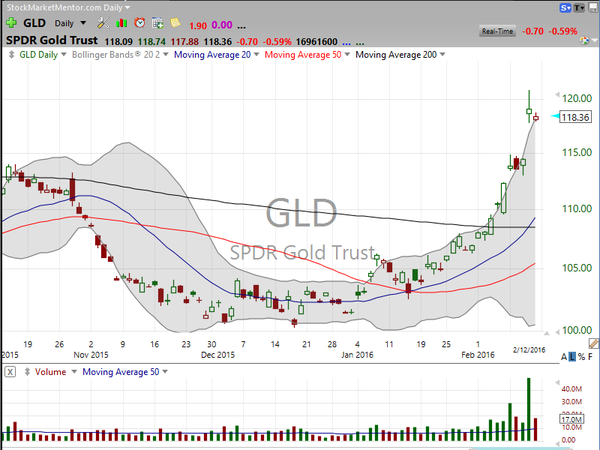
Task: Click gray up-pointing triangle at price pane bottom
Action: pyautogui.click(x=546, y=333)
